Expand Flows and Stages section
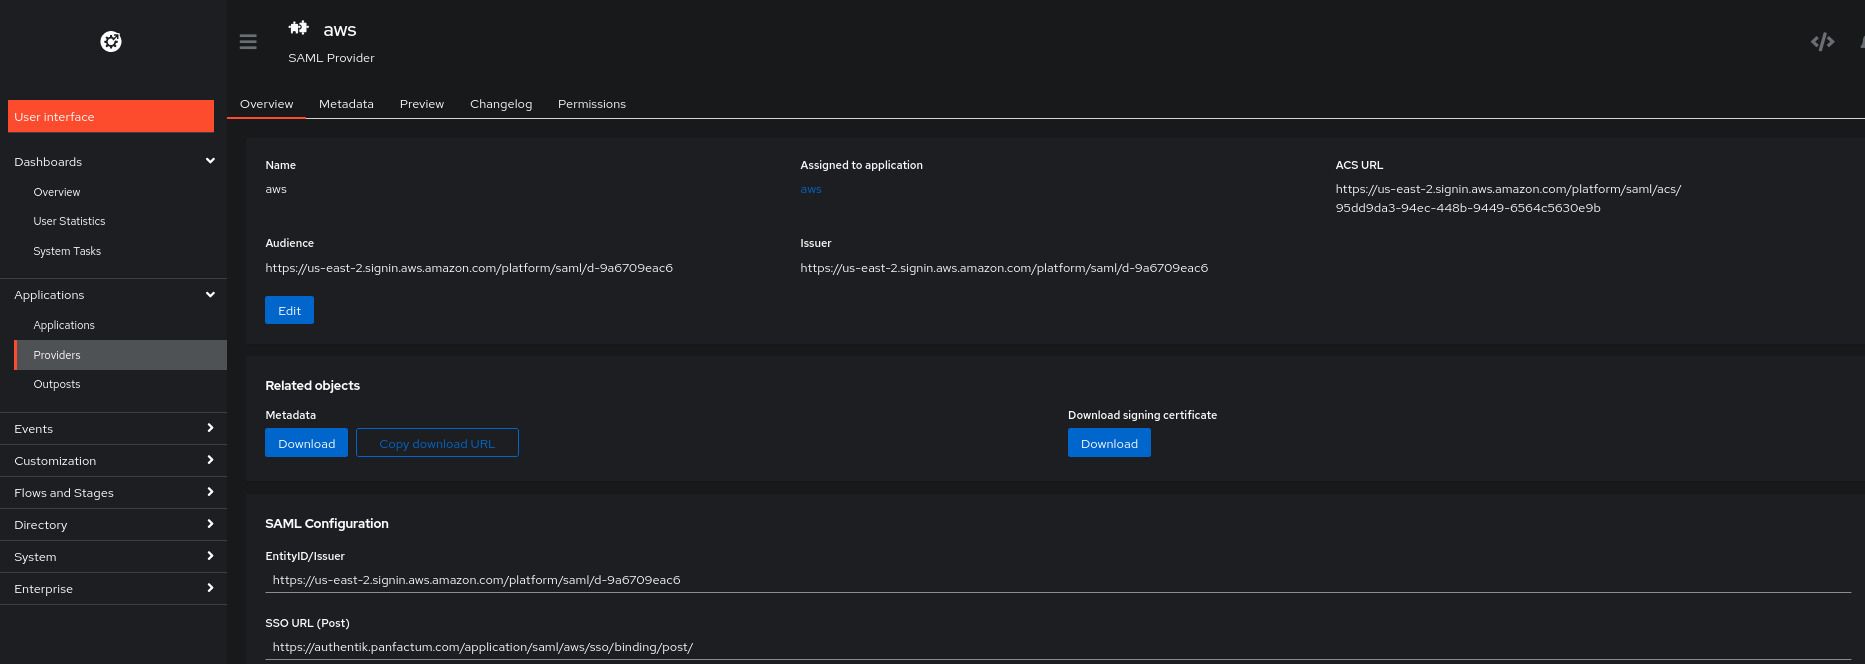1865x664 pixels. pos(113,492)
